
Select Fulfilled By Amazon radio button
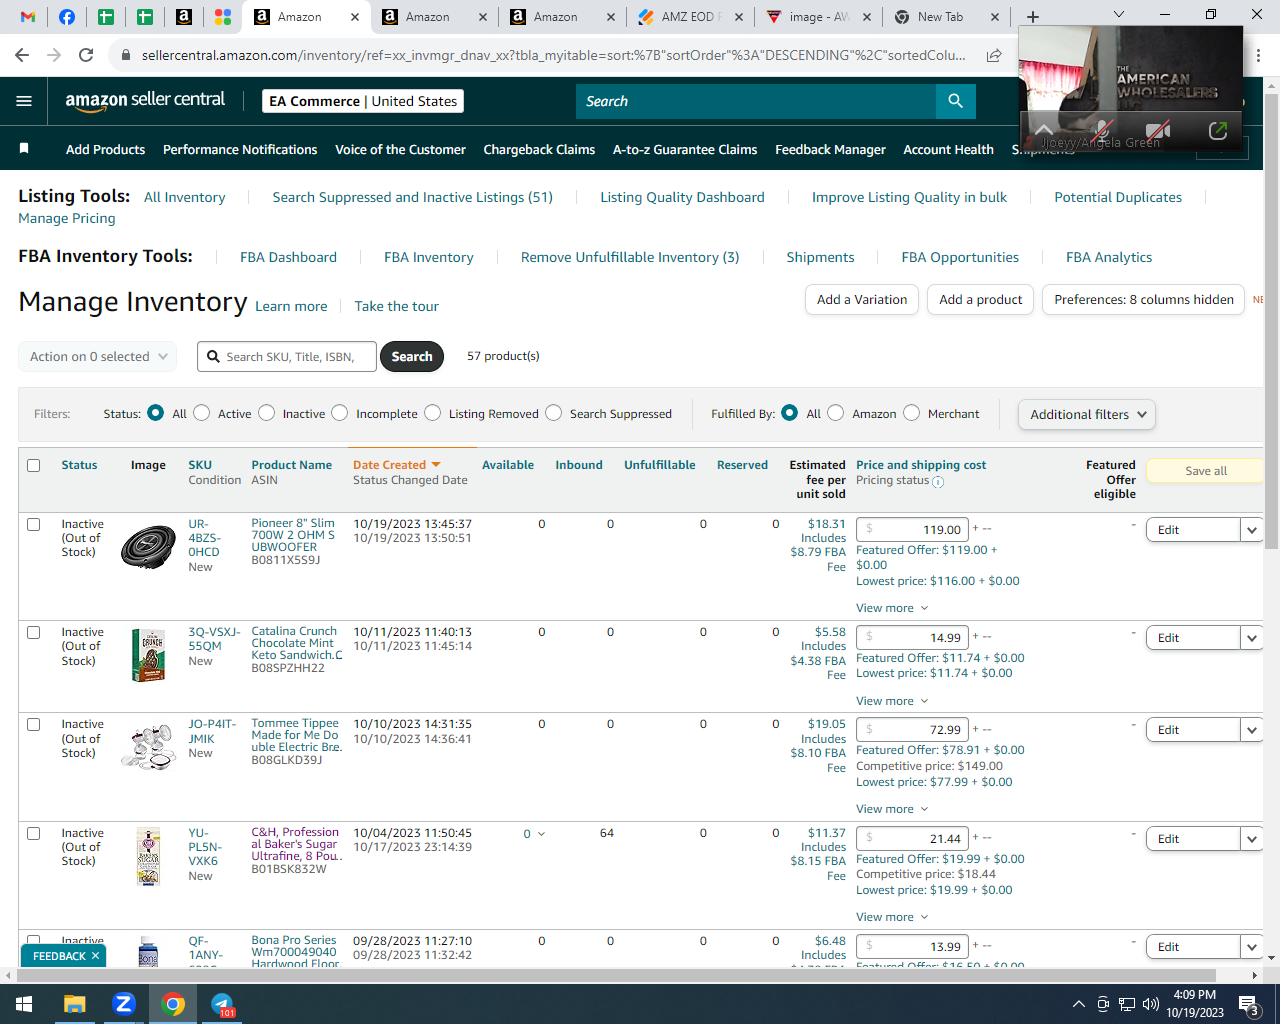pos(836,413)
